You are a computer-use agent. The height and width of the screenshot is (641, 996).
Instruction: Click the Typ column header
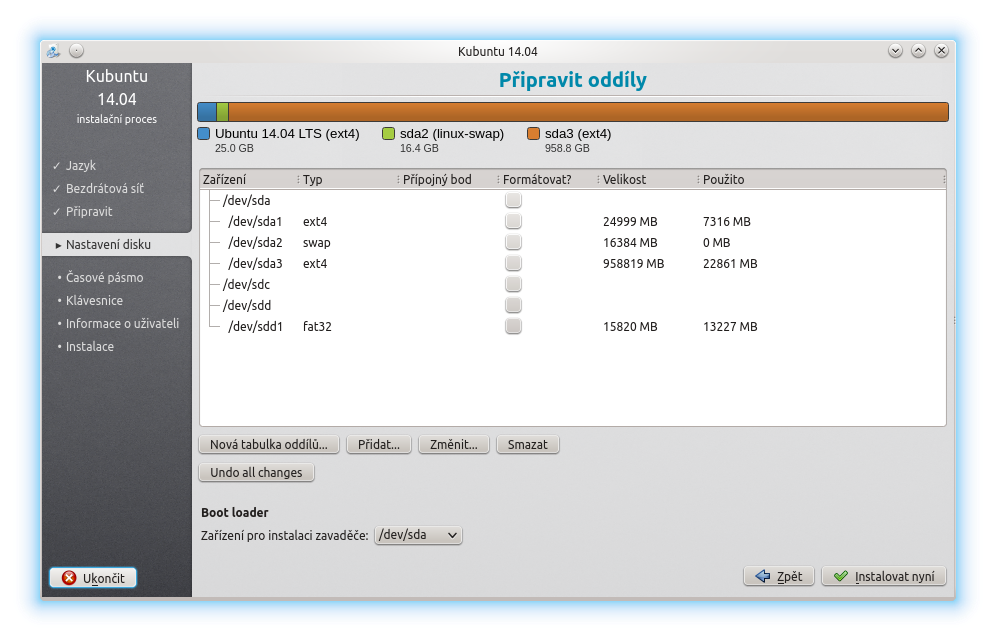click(x=348, y=179)
